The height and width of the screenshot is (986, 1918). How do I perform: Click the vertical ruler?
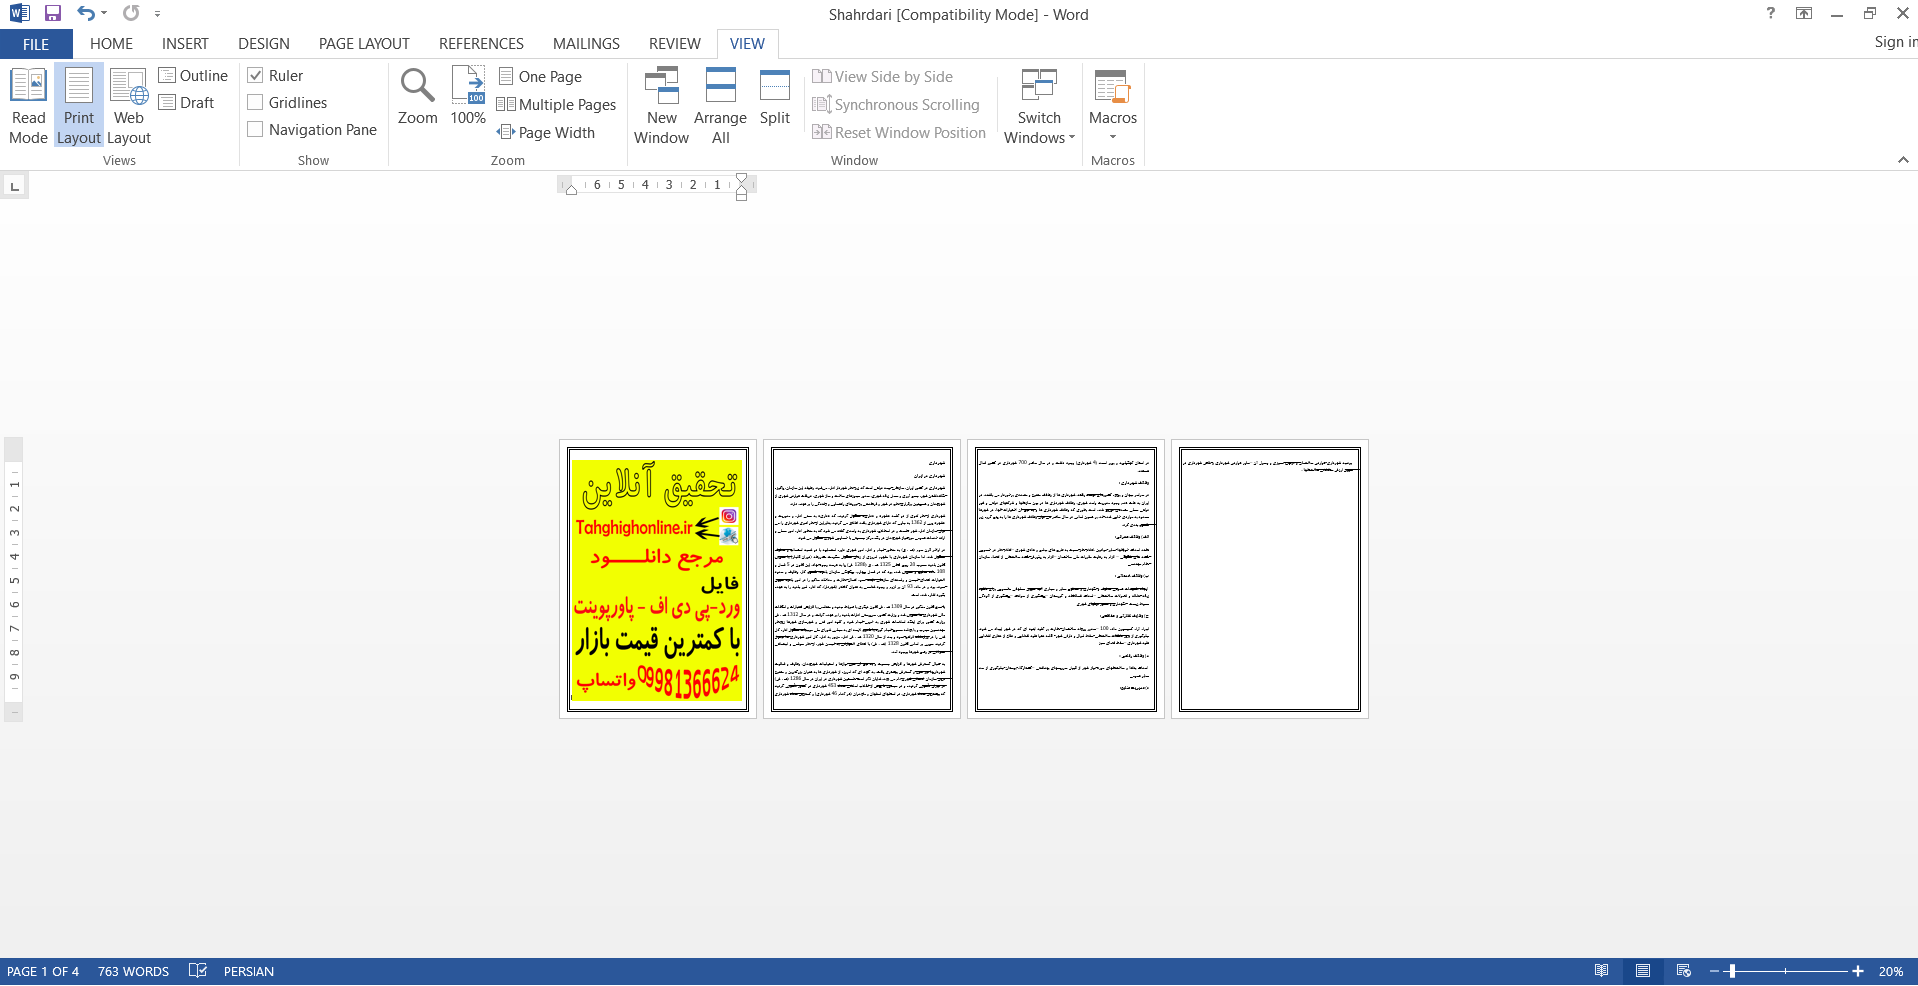pos(14,579)
